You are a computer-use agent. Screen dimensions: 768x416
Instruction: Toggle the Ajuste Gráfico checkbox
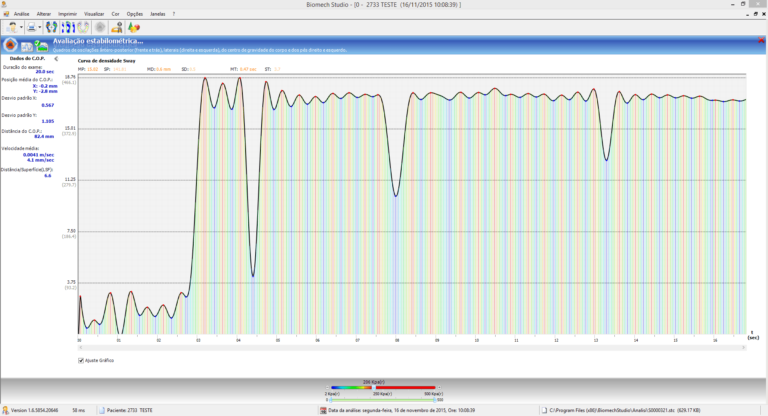tap(81, 360)
